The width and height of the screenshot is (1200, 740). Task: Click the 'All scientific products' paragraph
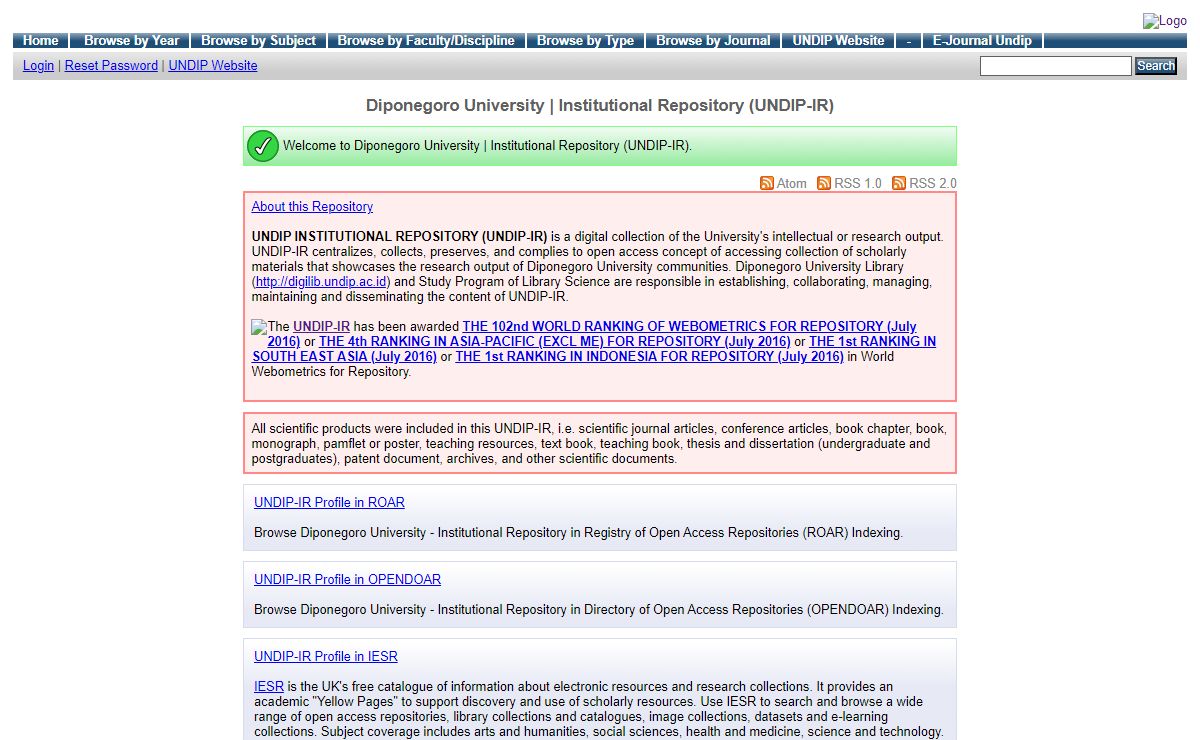click(599, 443)
